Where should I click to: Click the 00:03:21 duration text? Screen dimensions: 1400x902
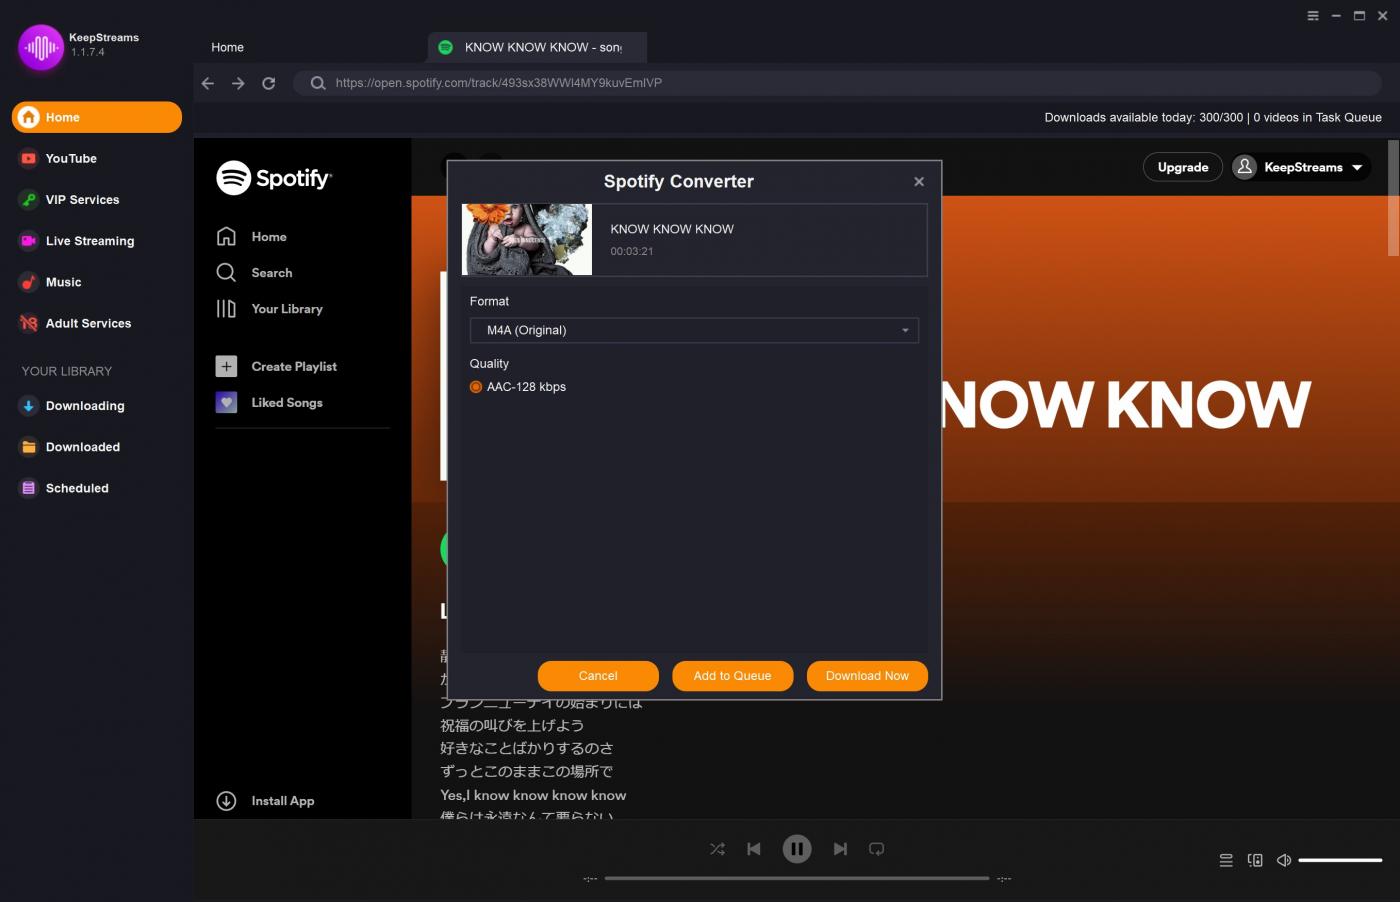pos(632,251)
